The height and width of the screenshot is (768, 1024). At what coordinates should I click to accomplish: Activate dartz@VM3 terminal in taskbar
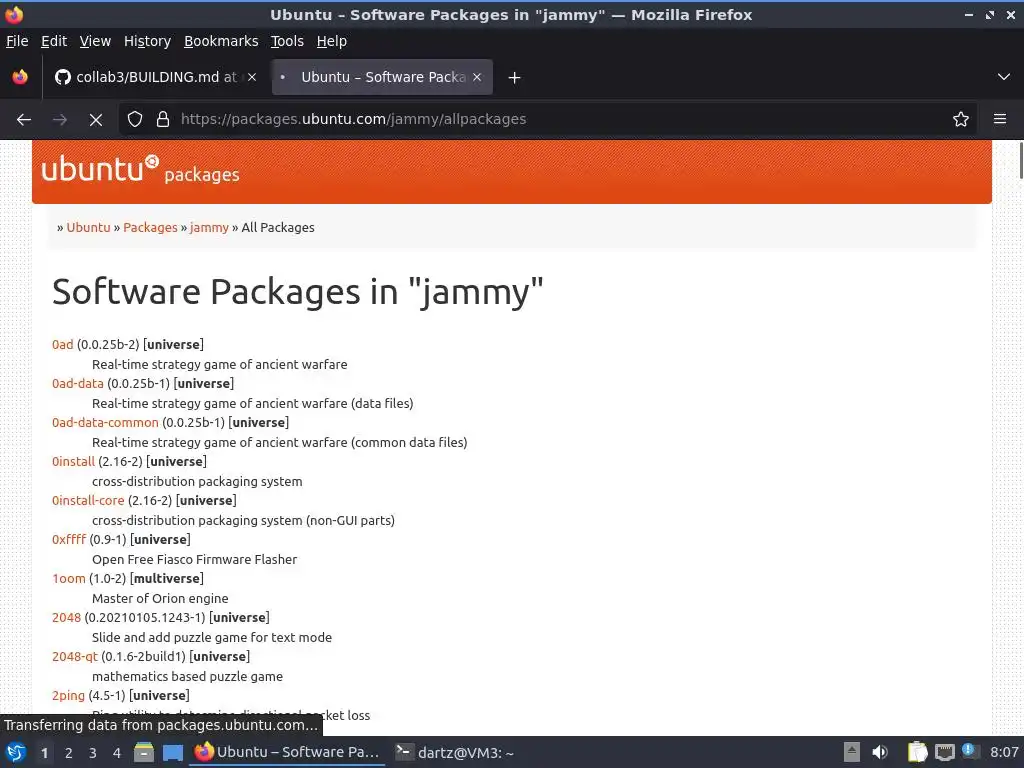coord(455,752)
